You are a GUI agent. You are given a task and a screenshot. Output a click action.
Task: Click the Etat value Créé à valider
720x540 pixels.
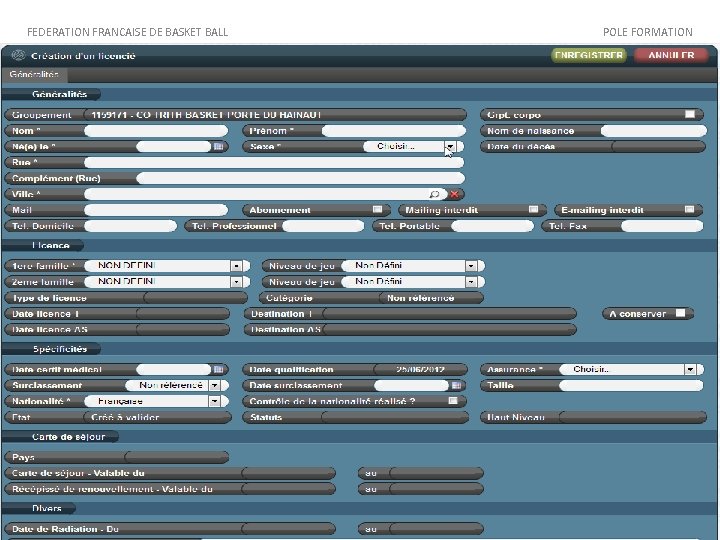click(158, 417)
